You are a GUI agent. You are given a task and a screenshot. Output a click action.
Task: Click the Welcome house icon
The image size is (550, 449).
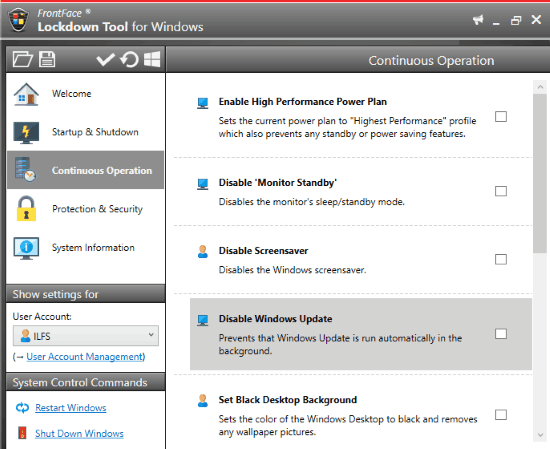(x=26, y=94)
